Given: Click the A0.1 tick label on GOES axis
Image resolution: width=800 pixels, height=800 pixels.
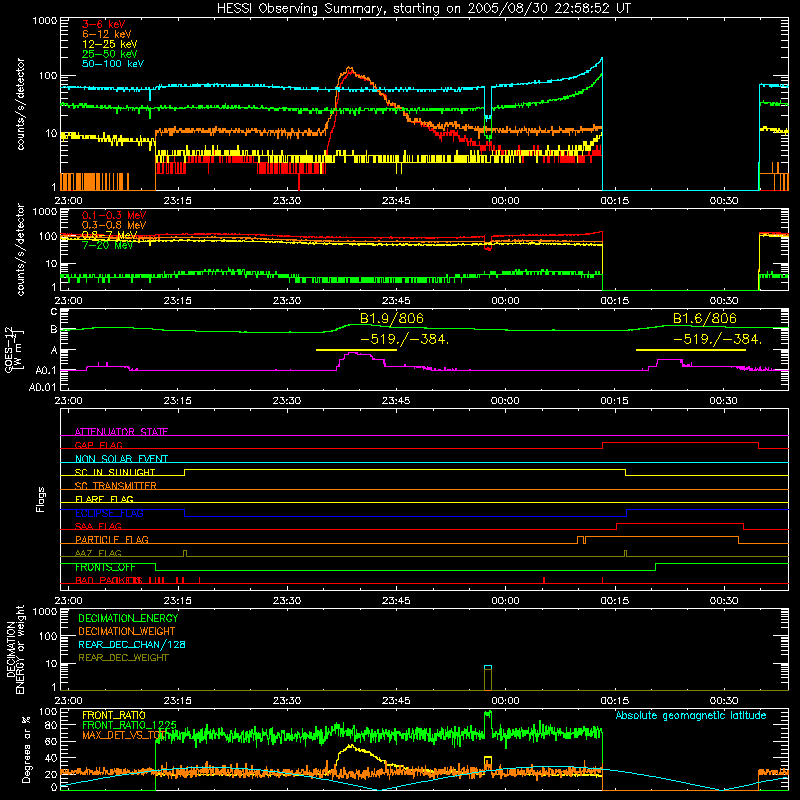Looking at the screenshot, I should tap(45, 370).
